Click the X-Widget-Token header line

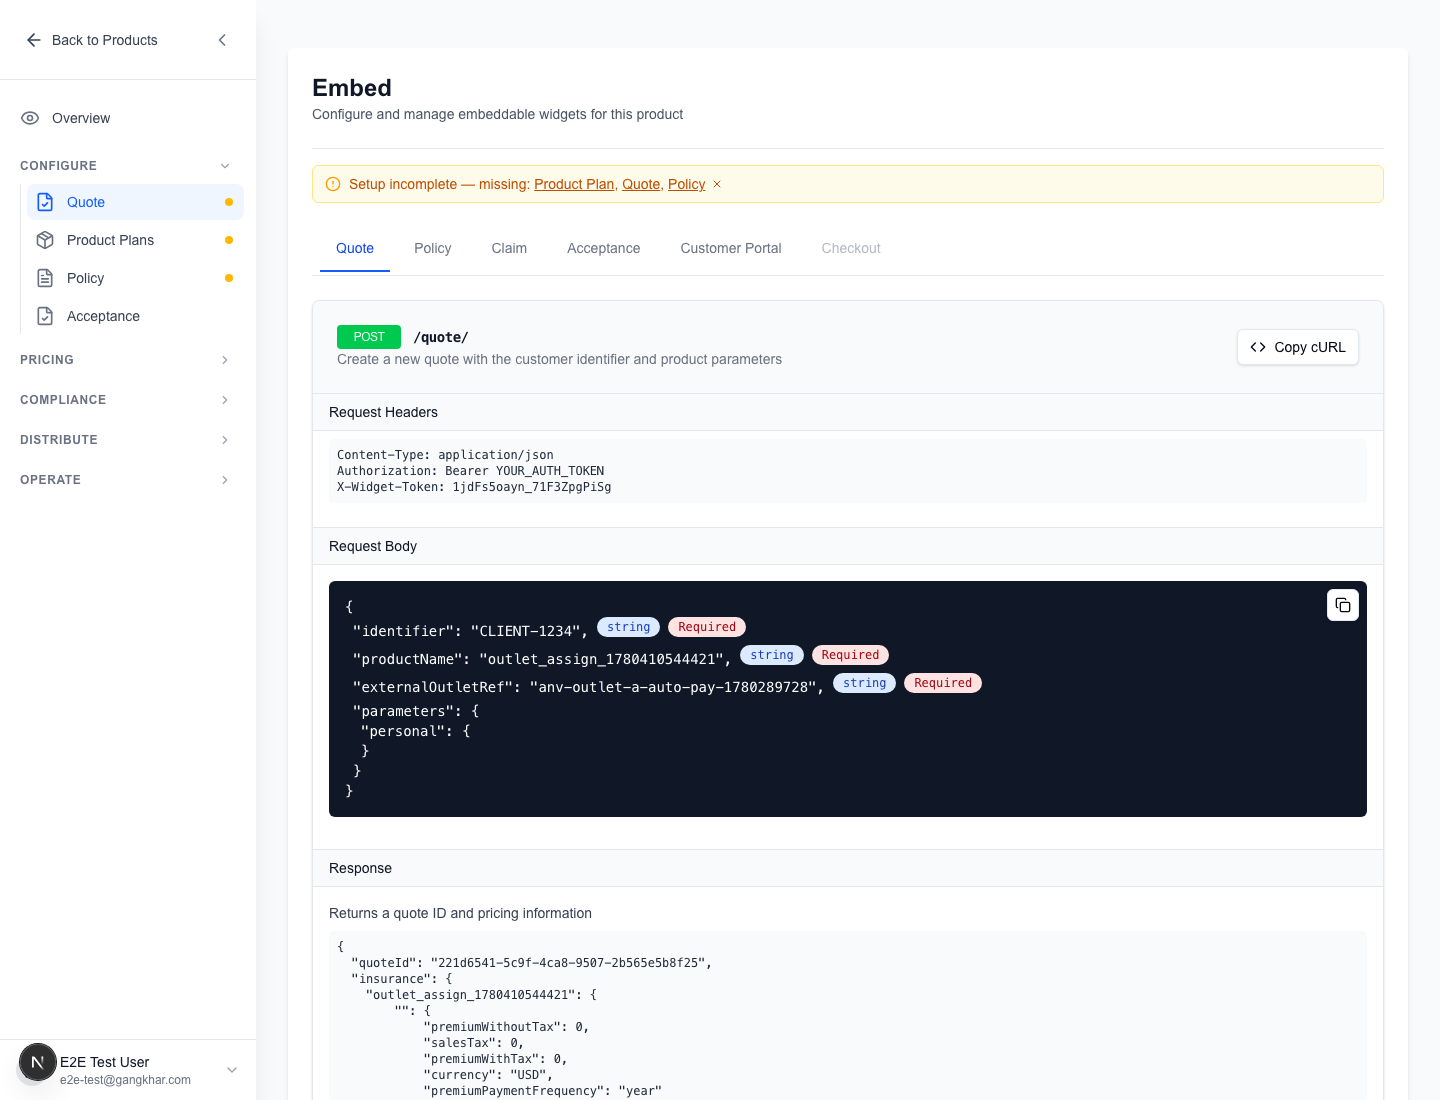[474, 487]
